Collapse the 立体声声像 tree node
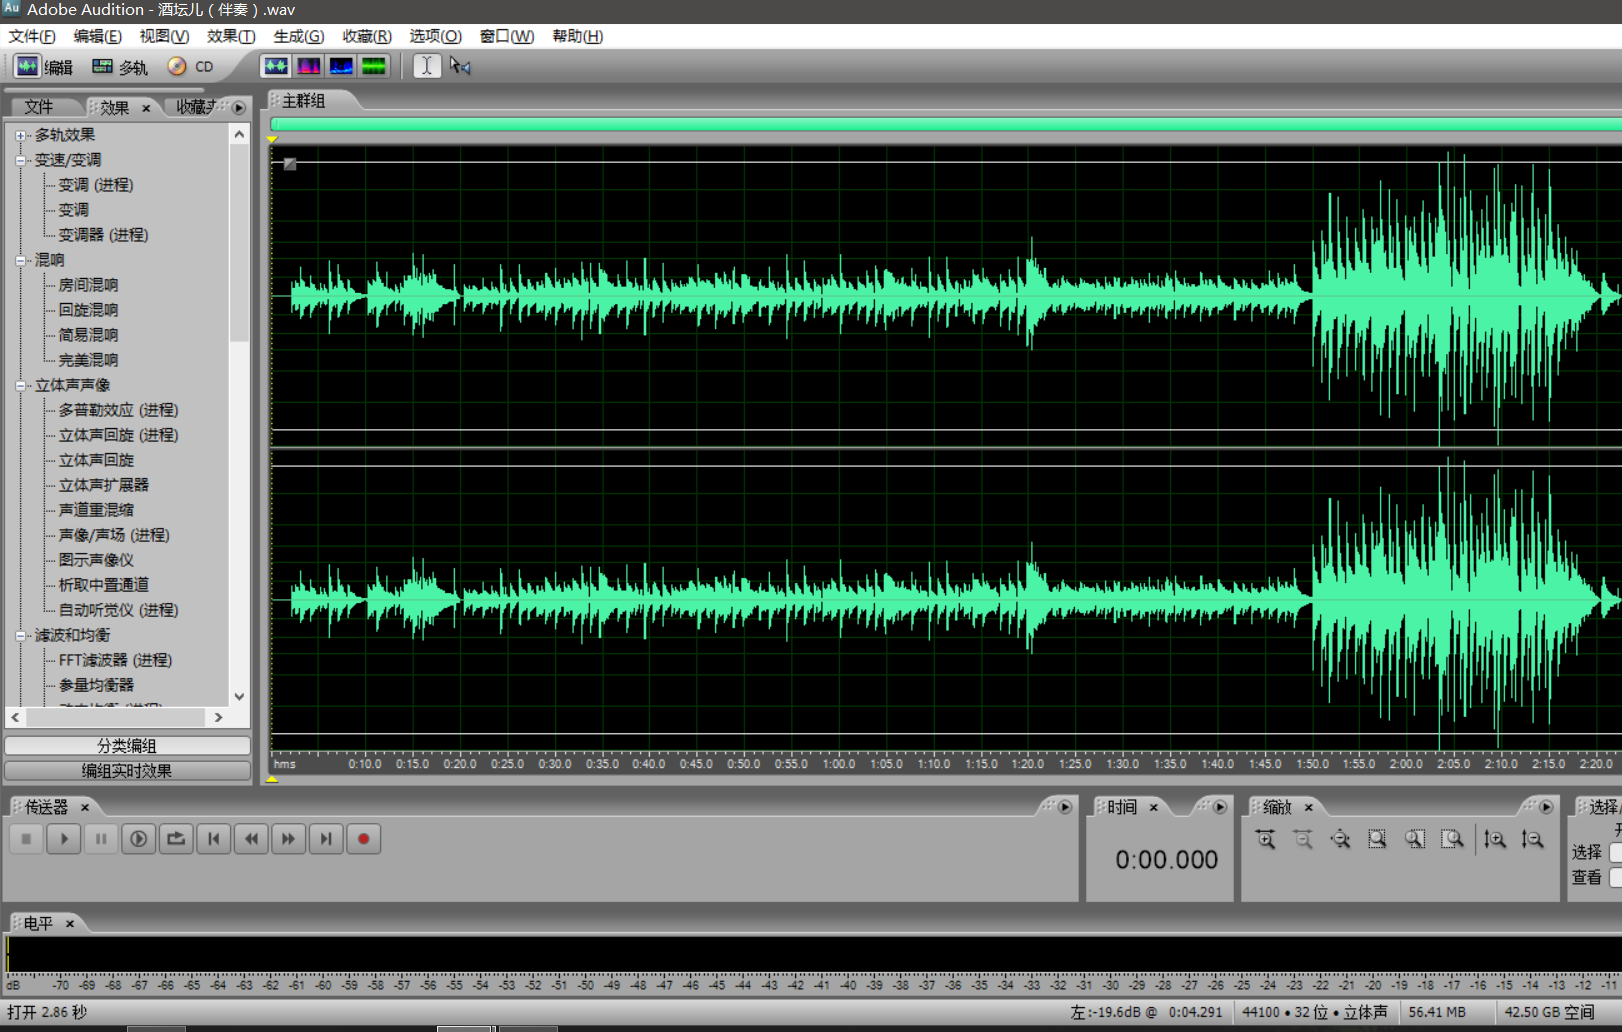1622x1032 pixels. point(20,385)
